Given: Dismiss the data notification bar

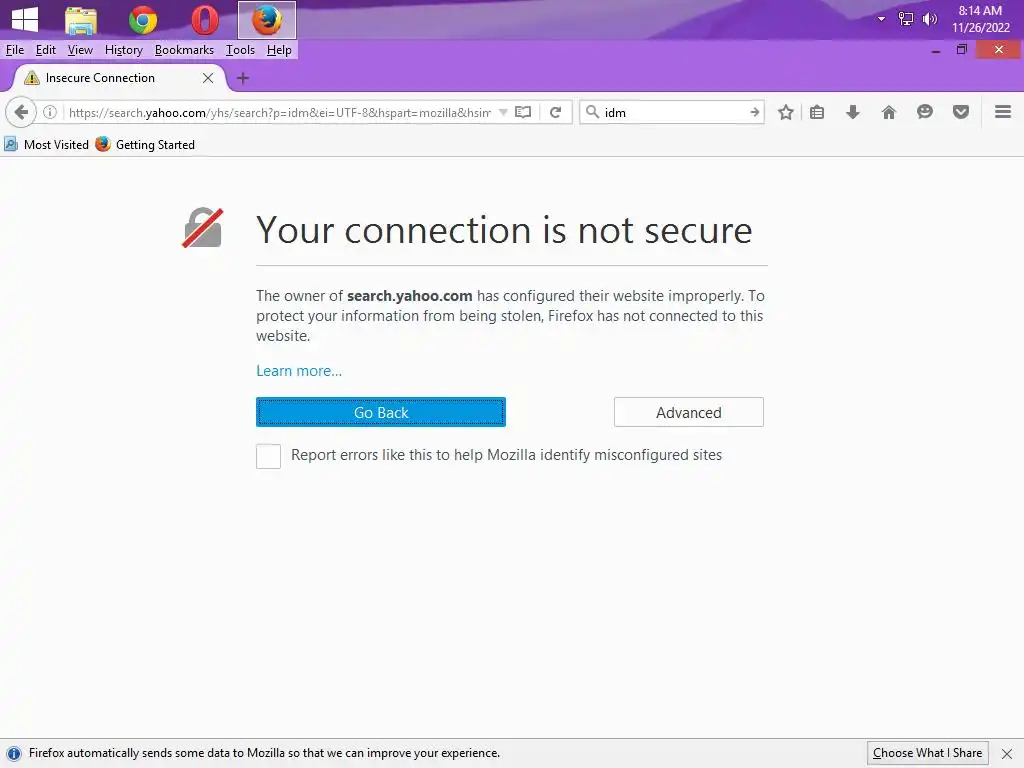Looking at the screenshot, I should coord(1007,754).
